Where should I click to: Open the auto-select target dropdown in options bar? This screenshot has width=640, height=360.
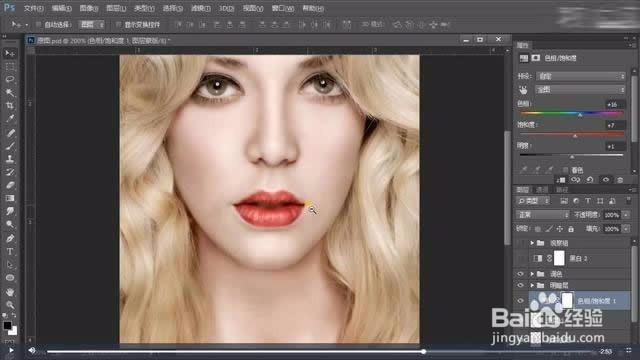click(92, 25)
